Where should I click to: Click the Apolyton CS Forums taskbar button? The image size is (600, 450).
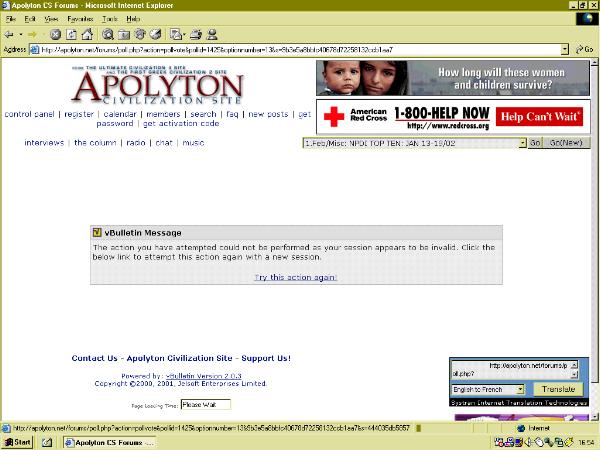pos(109,442)
